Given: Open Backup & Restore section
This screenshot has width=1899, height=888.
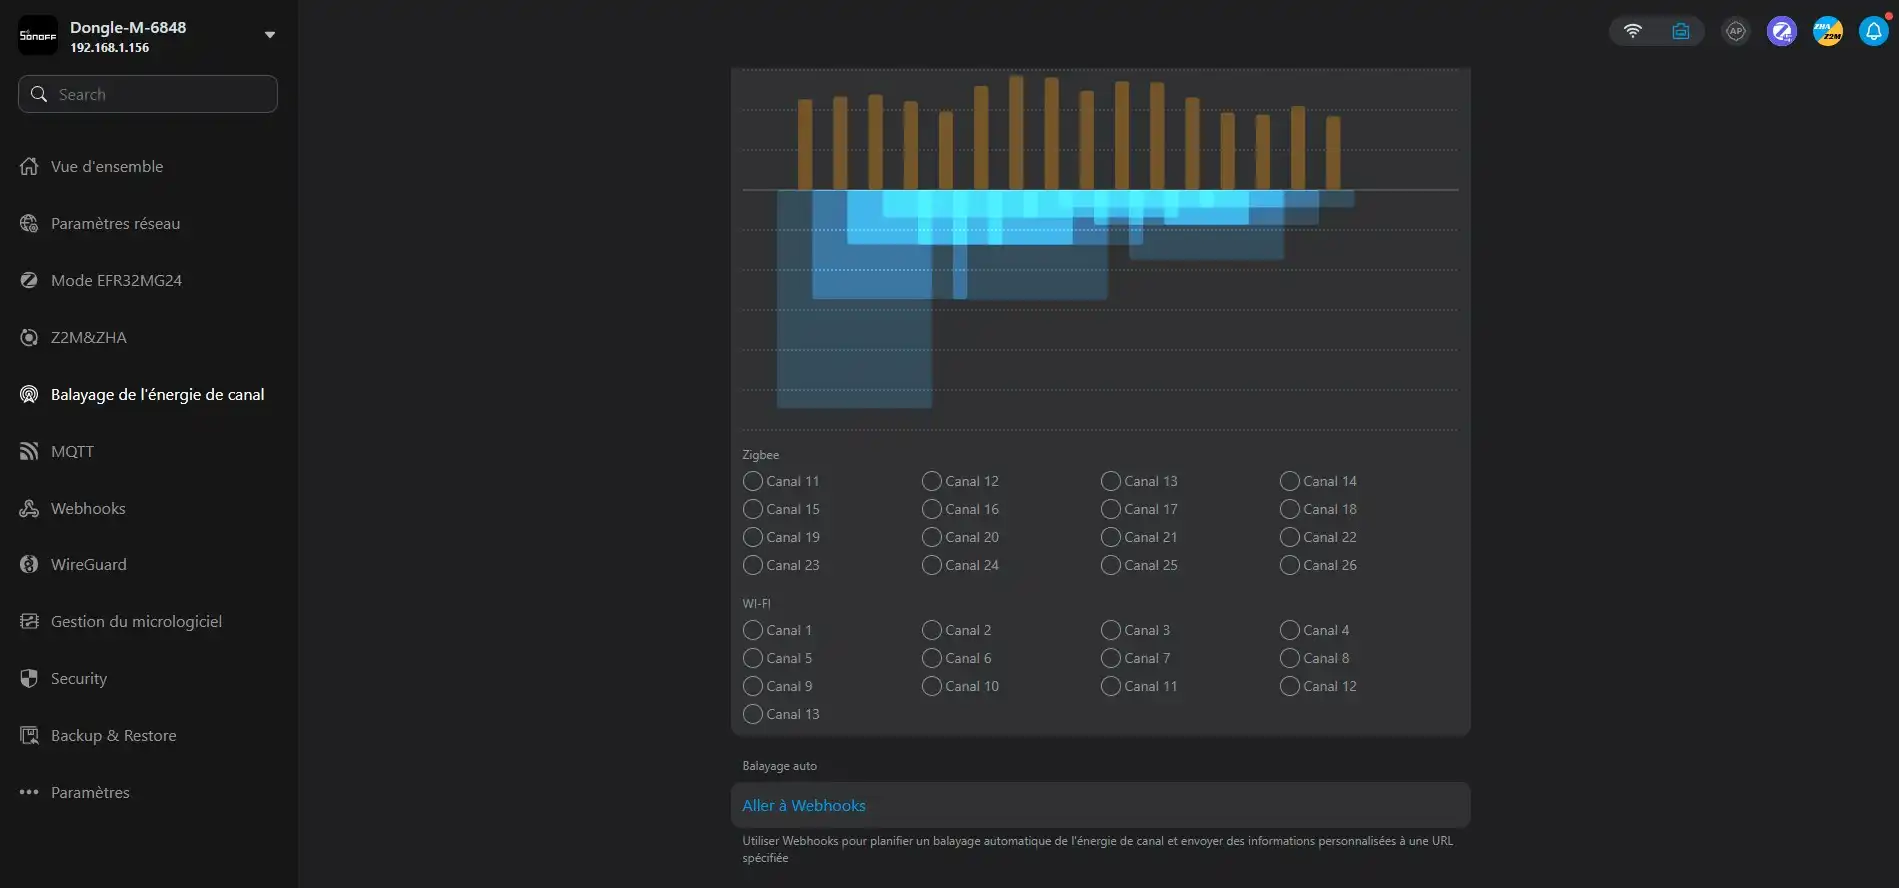Looking at the screenshot, I should tap(113, 735).
